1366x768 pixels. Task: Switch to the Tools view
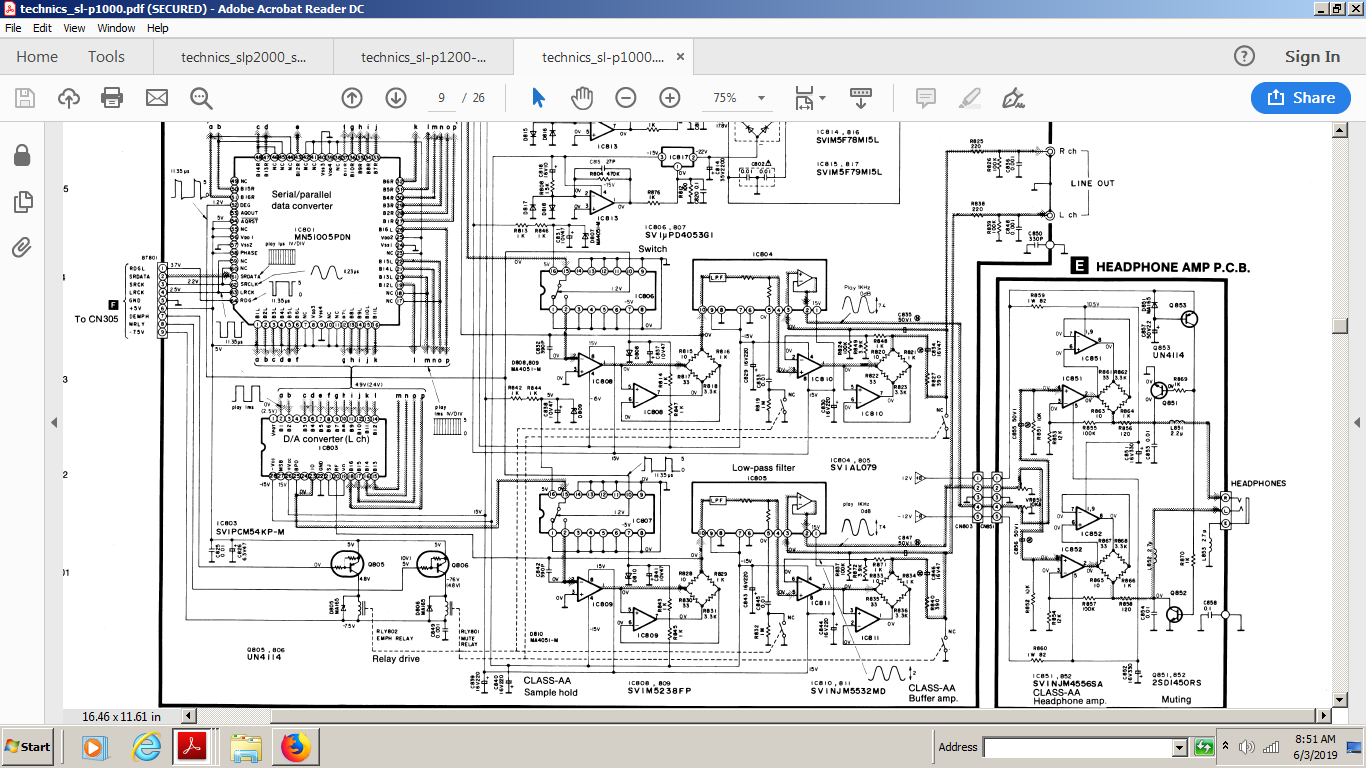106,57
